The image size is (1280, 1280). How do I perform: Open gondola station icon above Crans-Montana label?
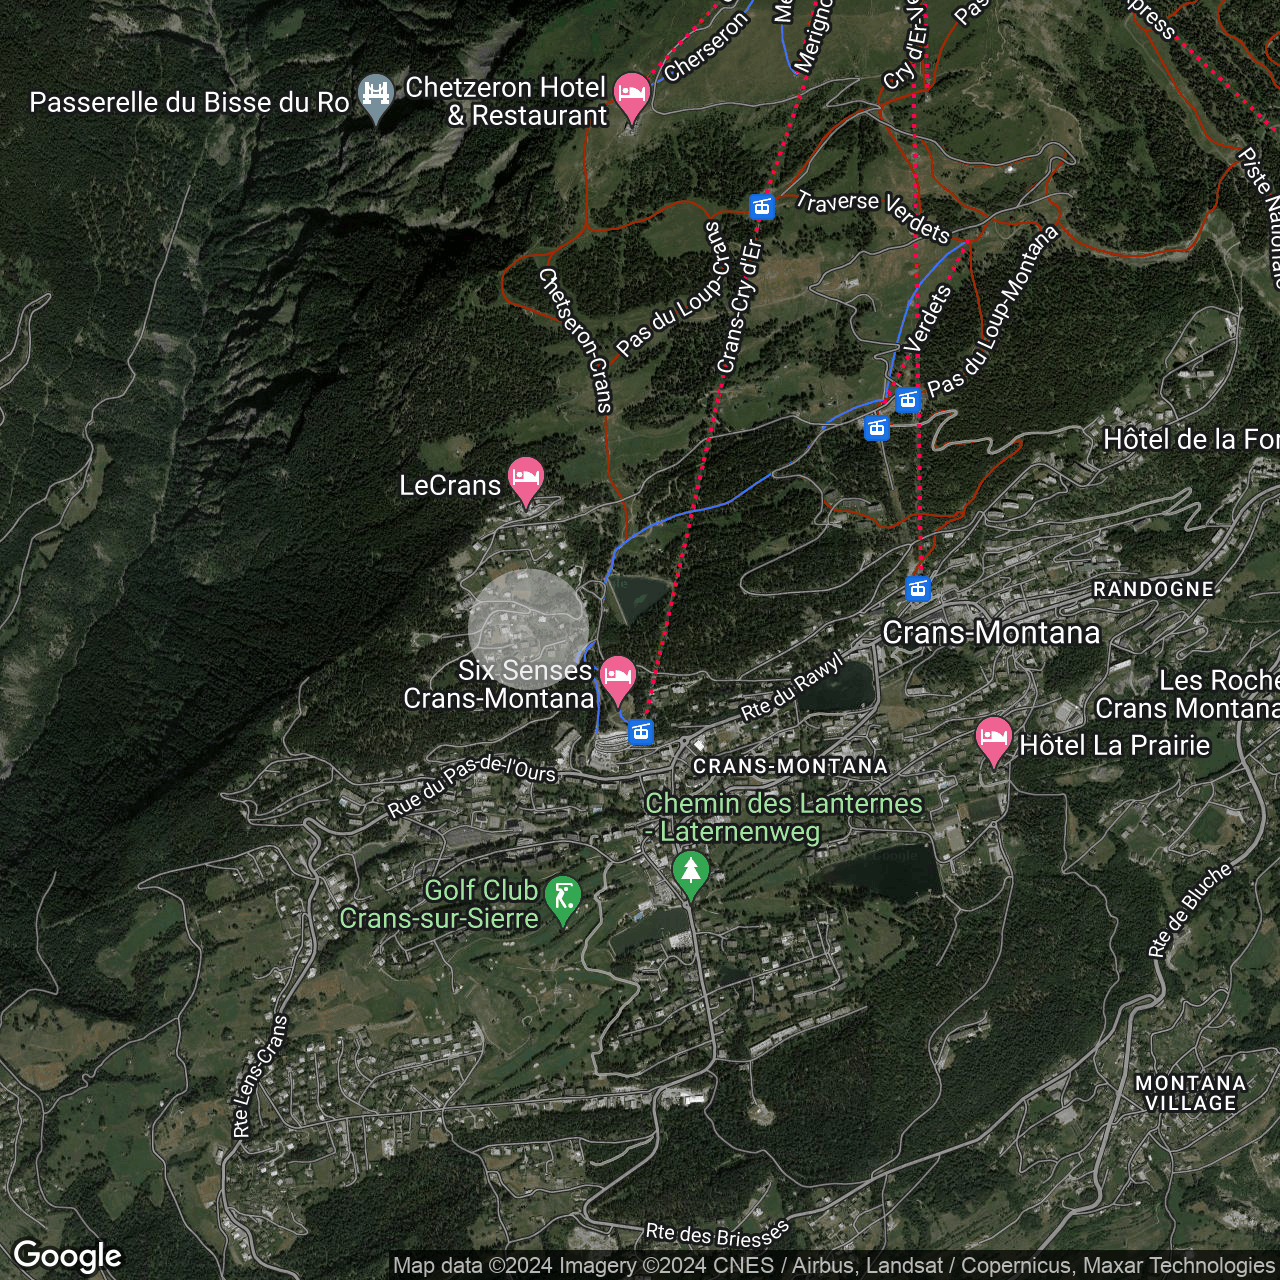(918, 588)
